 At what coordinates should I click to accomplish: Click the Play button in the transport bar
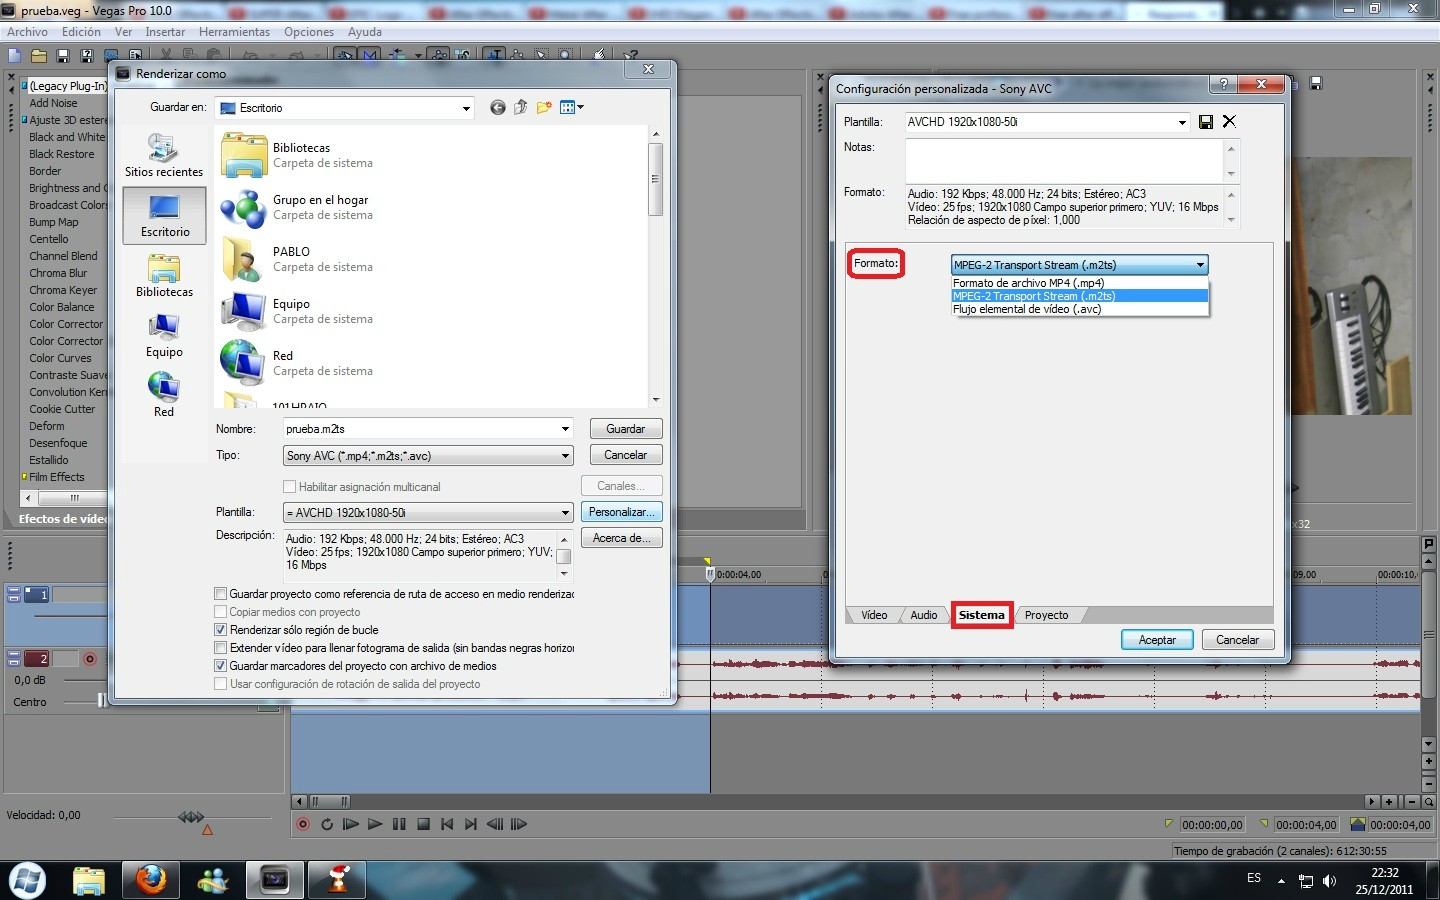375,824
